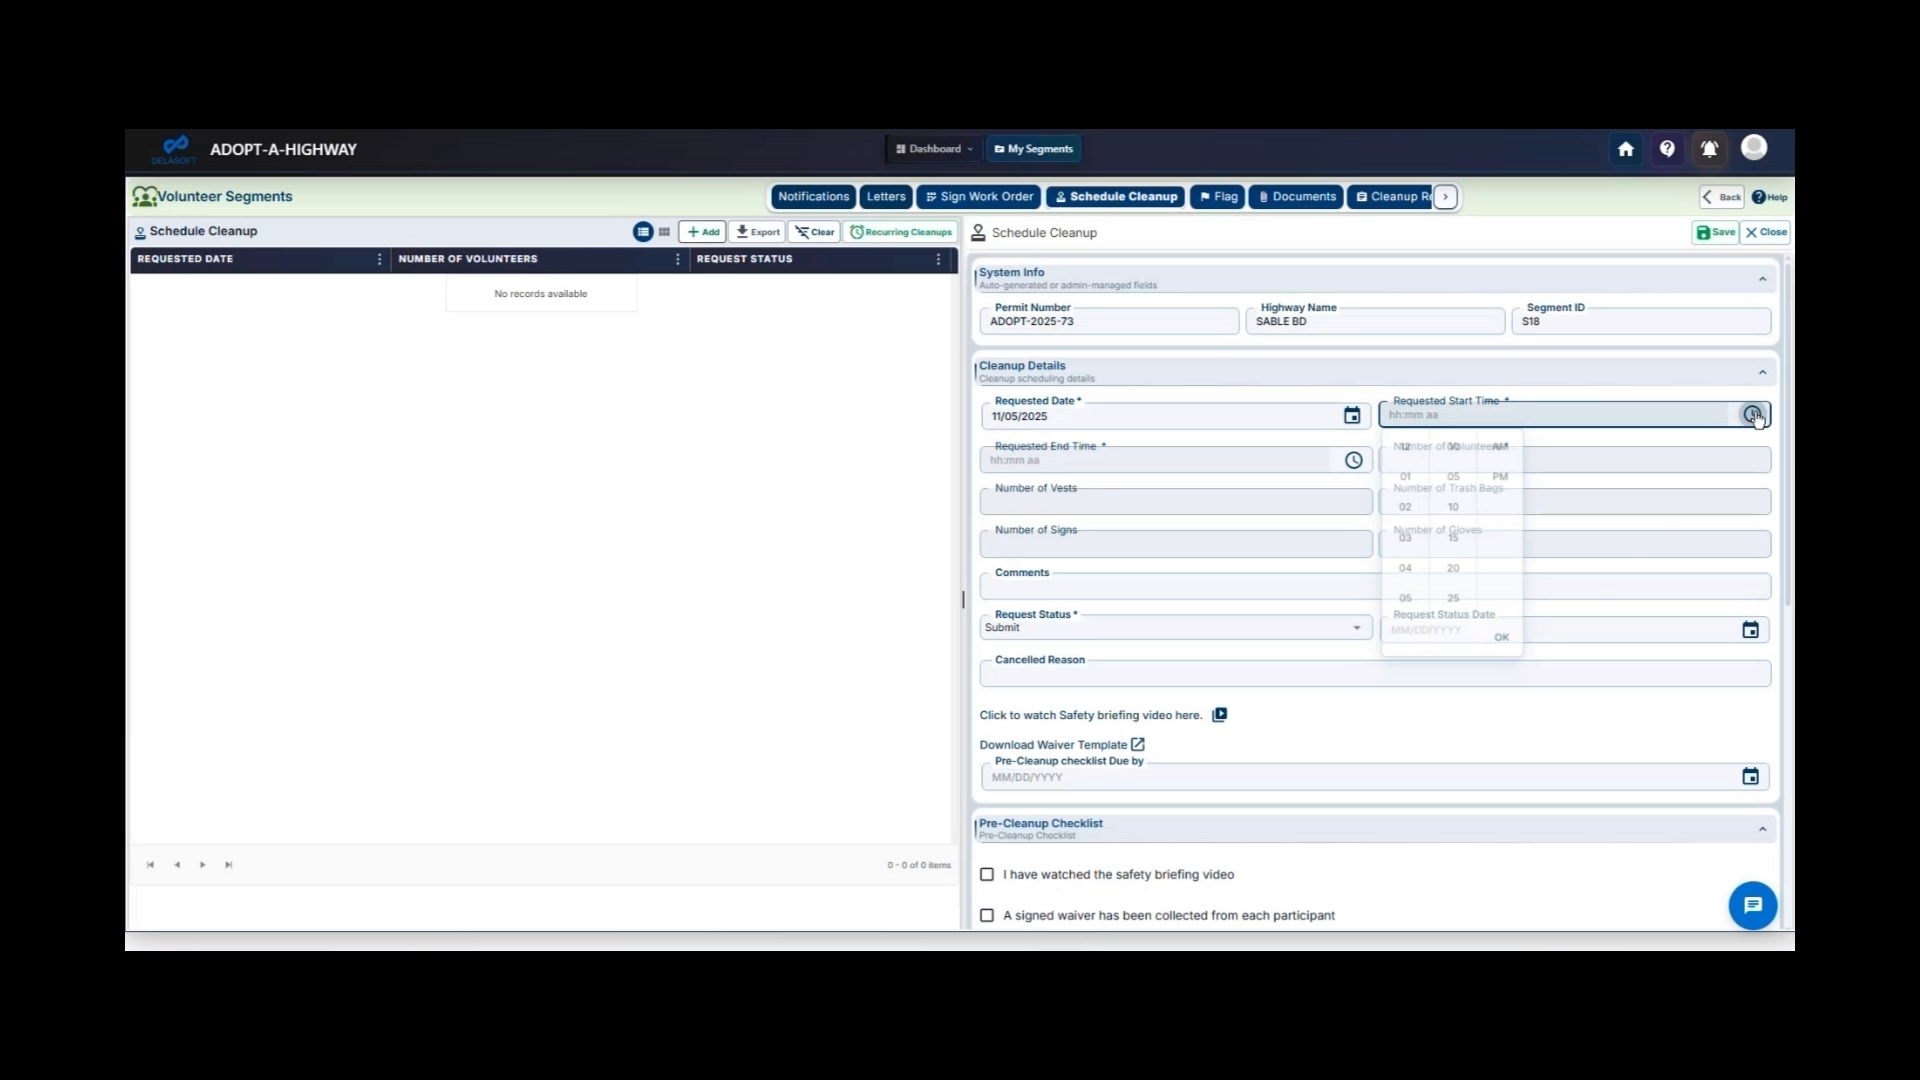
Task: Switch the records list to grid view
Action: 663,231
